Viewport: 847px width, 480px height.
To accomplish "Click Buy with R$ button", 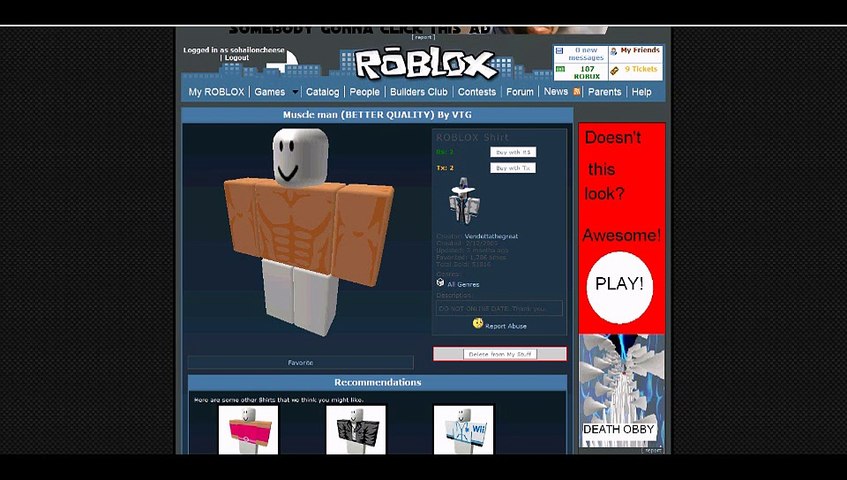I will point(513,152).
